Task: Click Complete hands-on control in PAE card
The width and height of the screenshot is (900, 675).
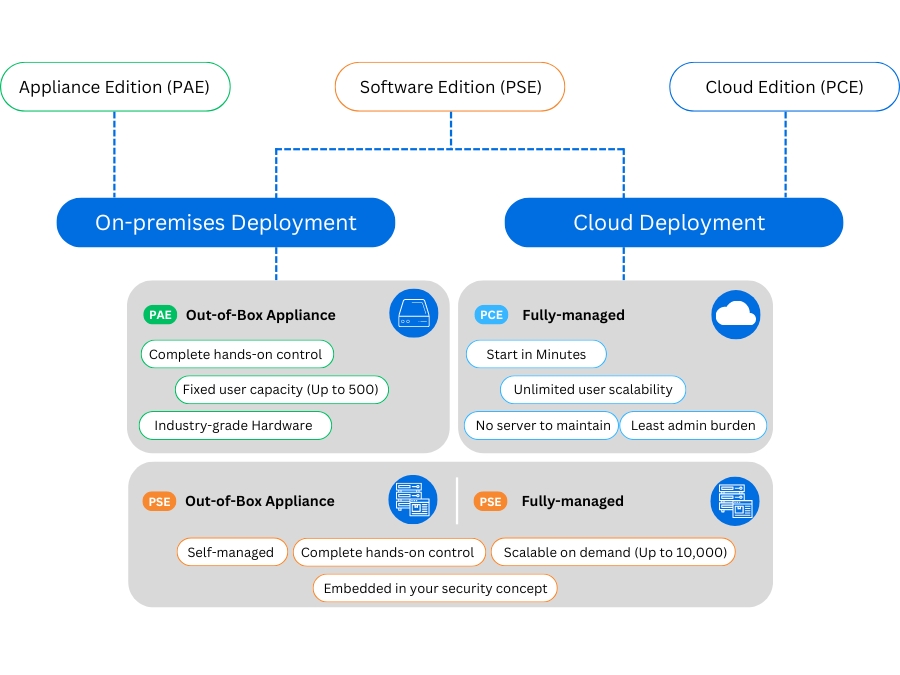Action: click(x=237, y=354)
